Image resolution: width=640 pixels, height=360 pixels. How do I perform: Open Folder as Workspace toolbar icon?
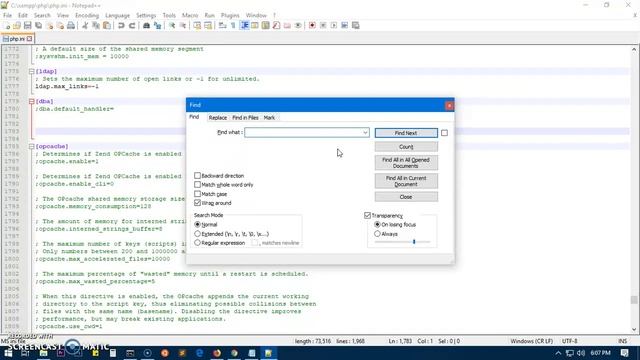(x=287, y=25)
